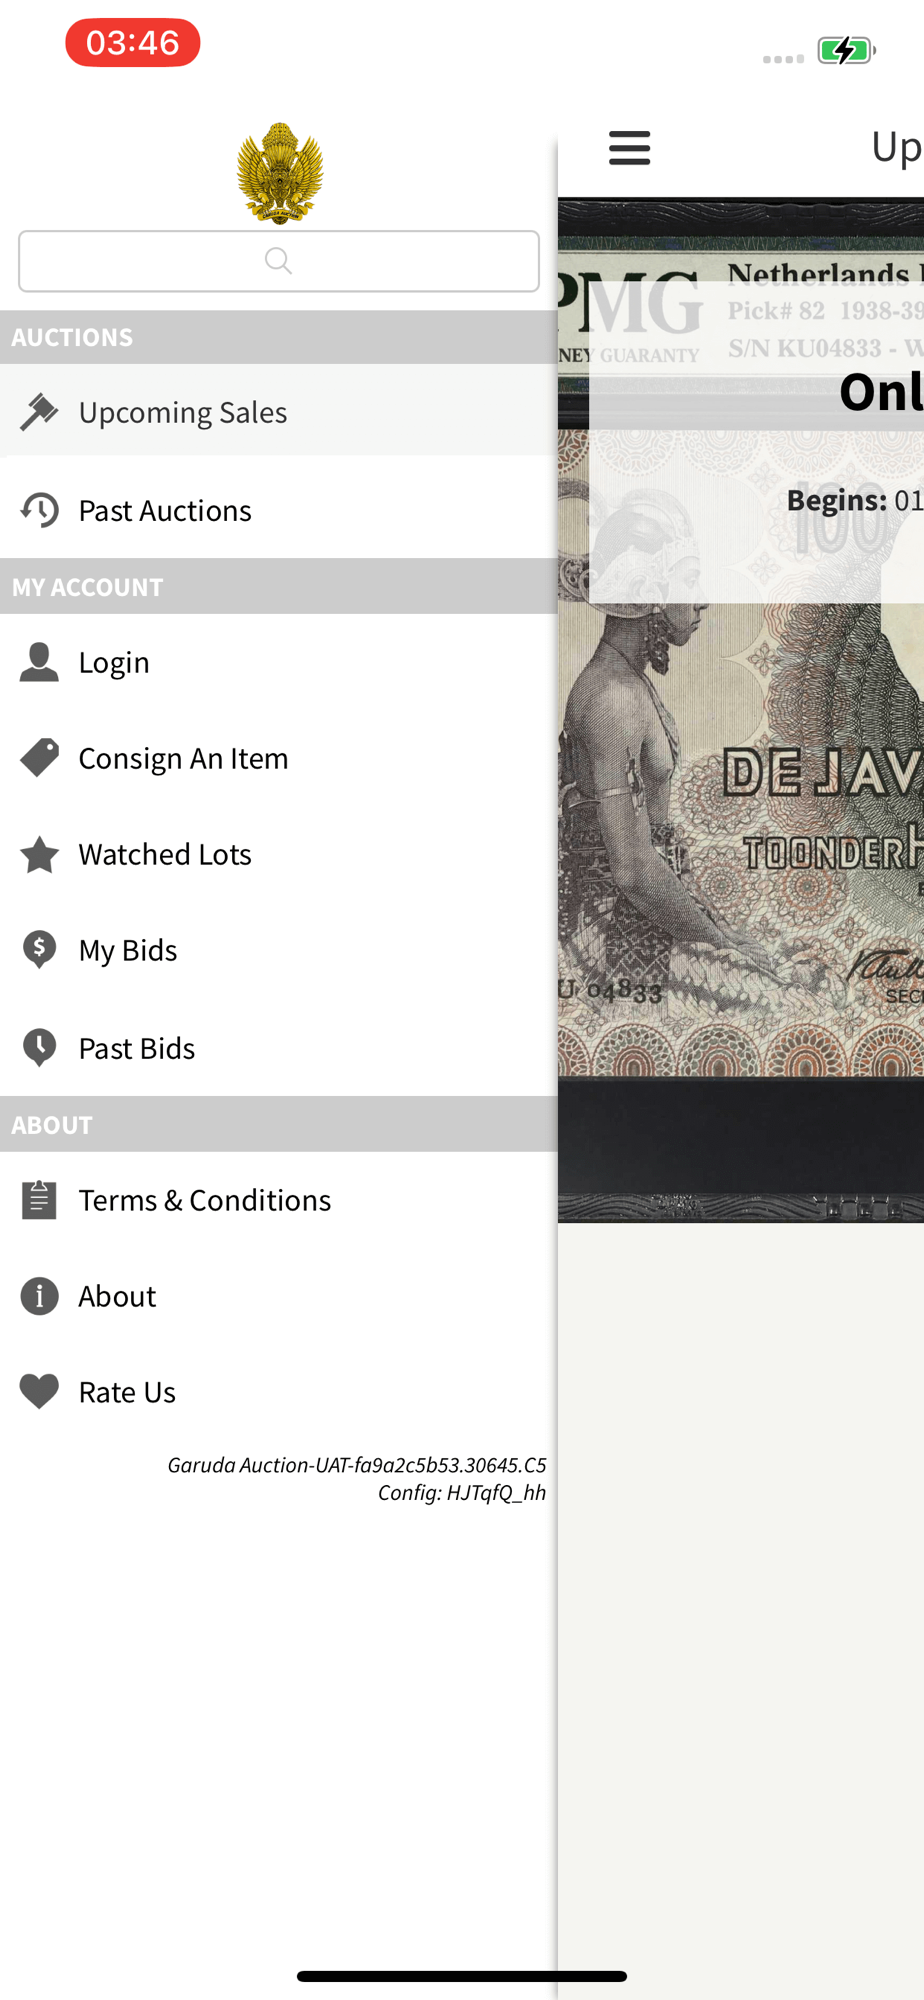Click the dollar pin icon for My Bids
924x2000 pixels.
[39, 950]
